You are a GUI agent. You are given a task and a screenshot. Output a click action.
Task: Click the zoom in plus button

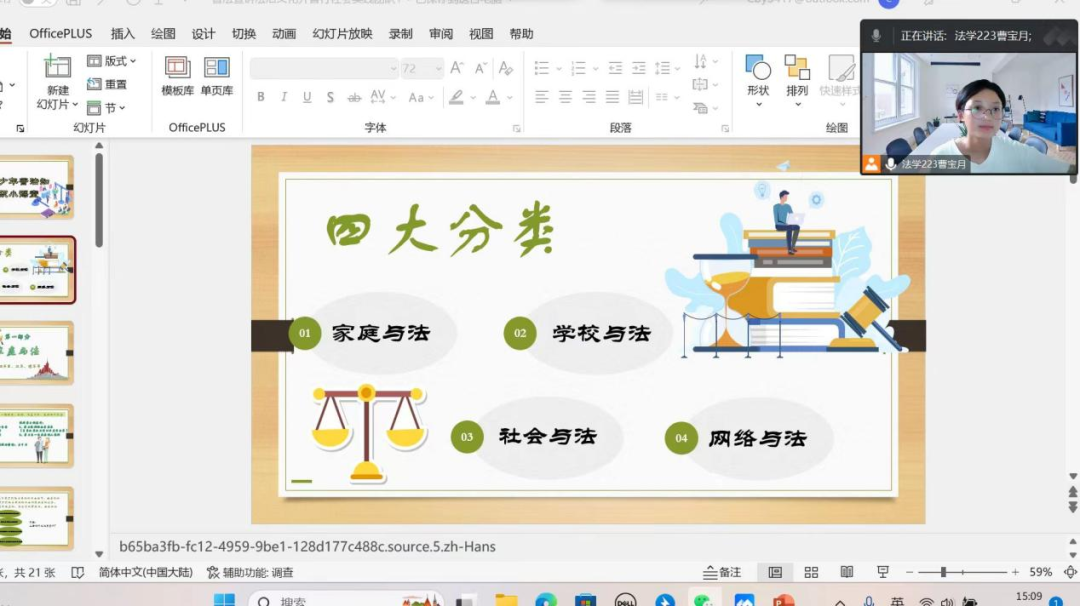(x=1015, y=572)
